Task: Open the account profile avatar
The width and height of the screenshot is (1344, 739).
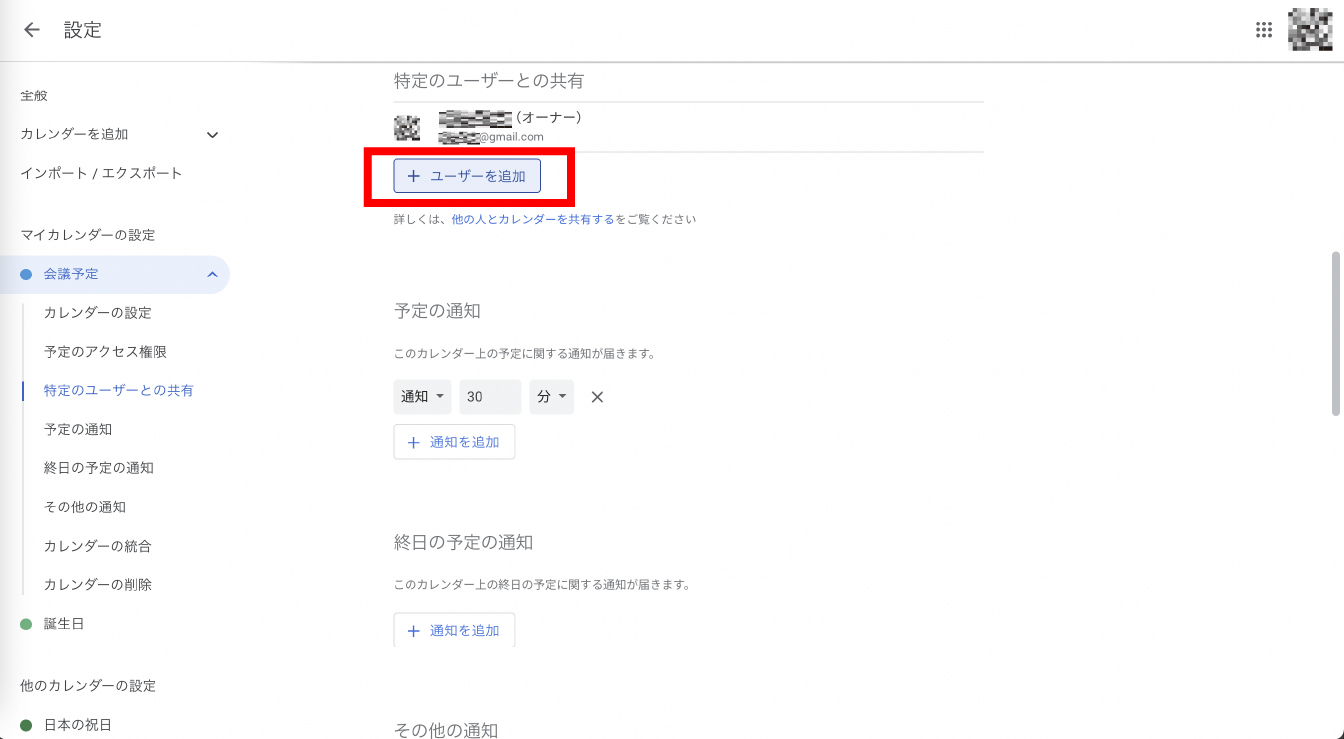Action: 1310,30
